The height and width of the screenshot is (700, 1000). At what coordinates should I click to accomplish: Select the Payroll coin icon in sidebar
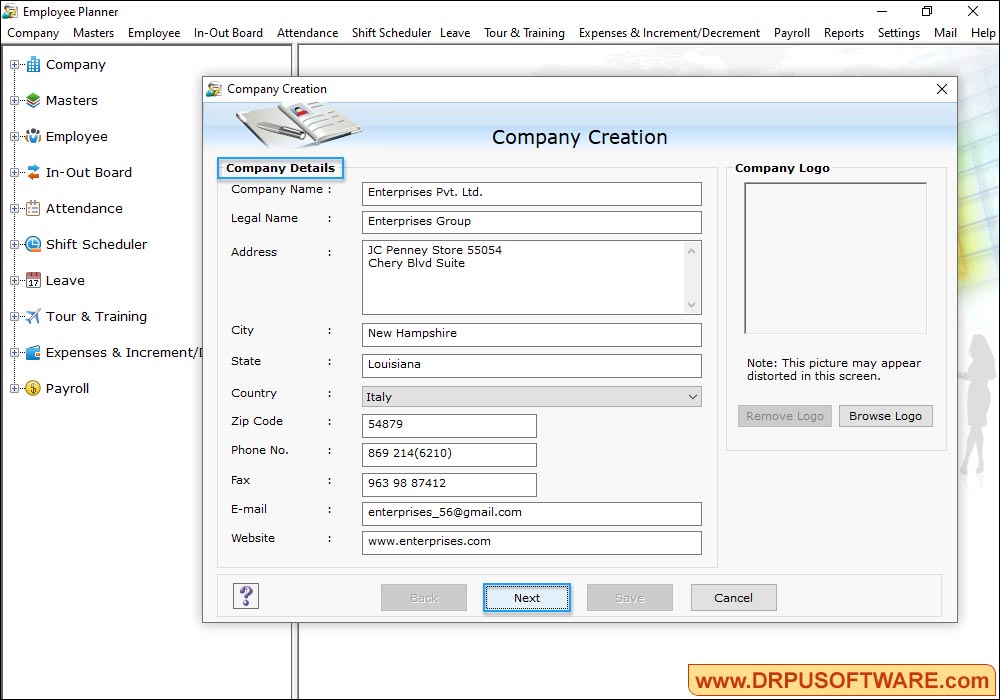coord(31,388)
